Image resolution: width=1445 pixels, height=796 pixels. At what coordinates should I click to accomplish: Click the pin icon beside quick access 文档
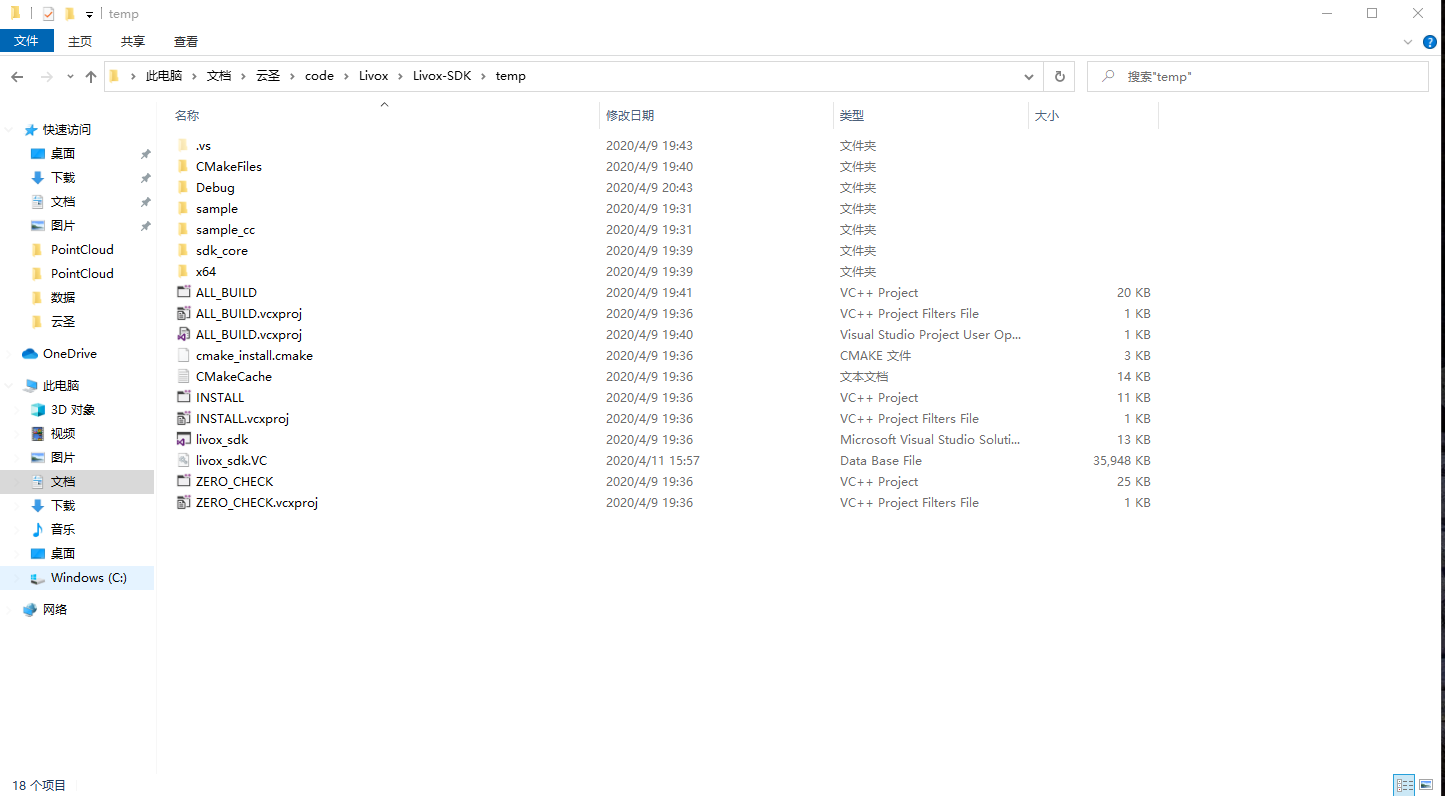point(145,202)
